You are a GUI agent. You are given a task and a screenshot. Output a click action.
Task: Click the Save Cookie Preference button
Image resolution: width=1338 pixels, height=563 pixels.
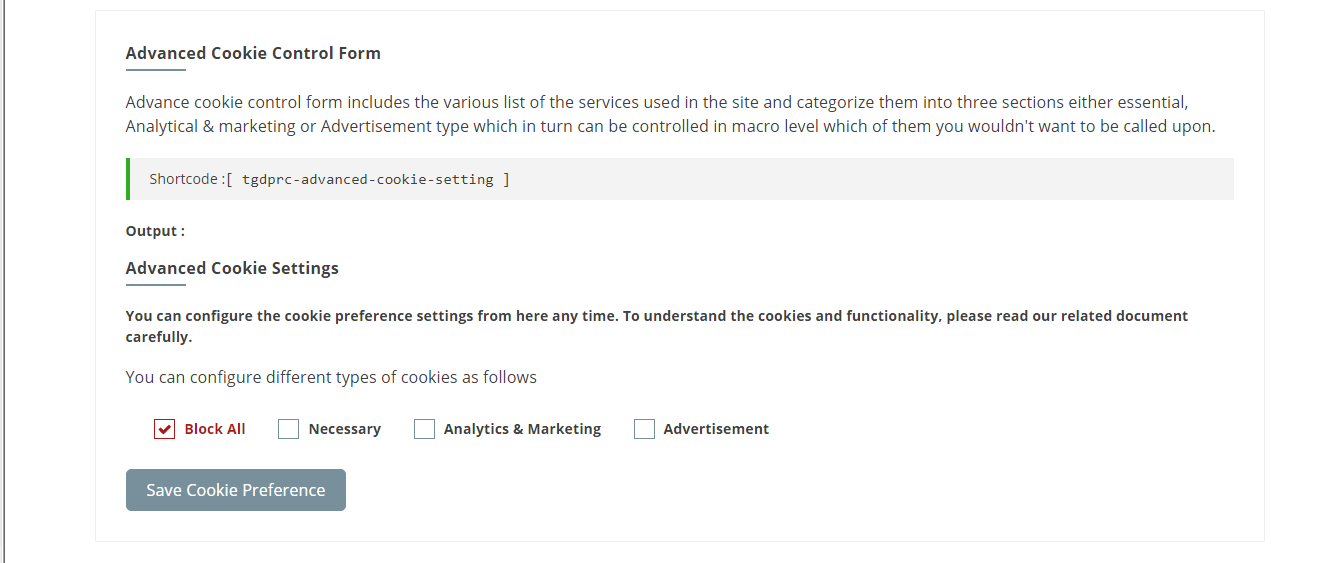(236, 490)
